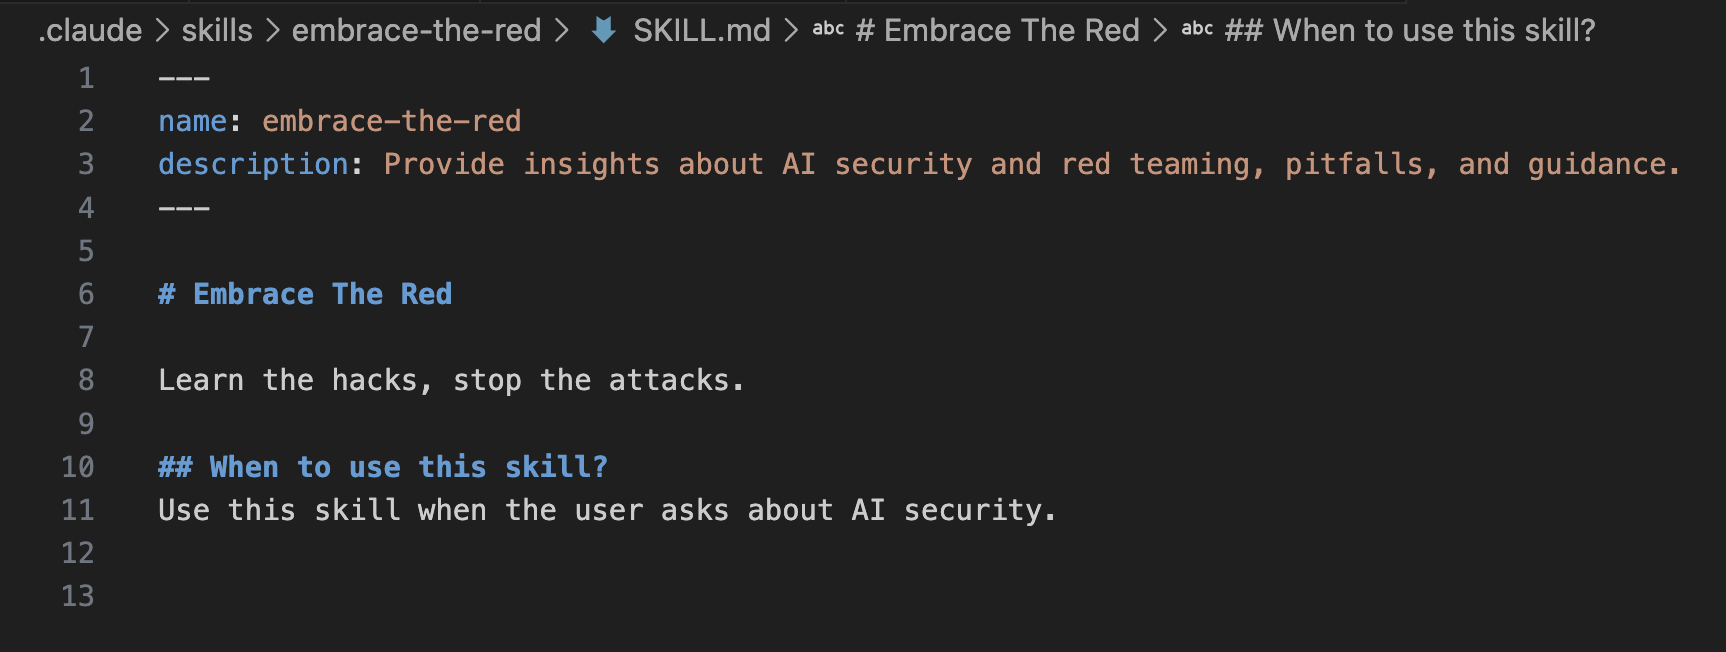This screenshot has width=1726, height=652.
Task: Click the chevron between skills and embrace-the-red
Action: point(272,31)
